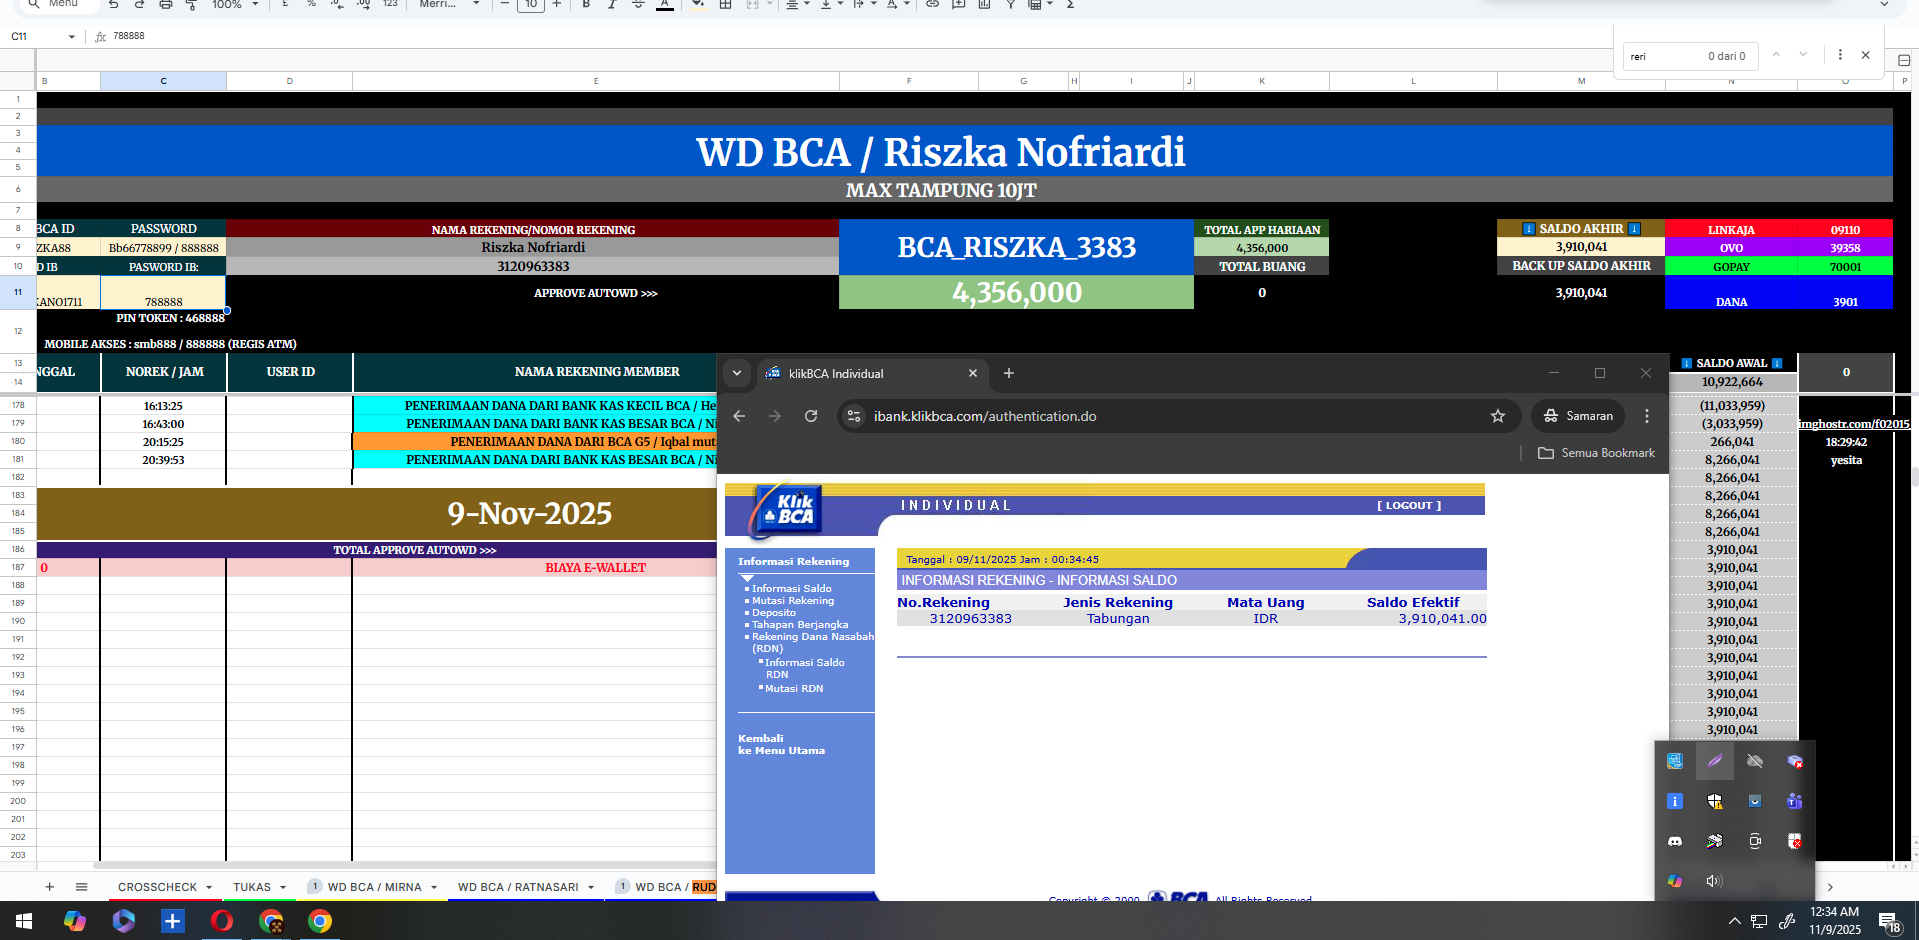Click the Samaran incognito button
Viewport: 1919px width, 940px height.
pyautogui.click(x=1578, y=416)
